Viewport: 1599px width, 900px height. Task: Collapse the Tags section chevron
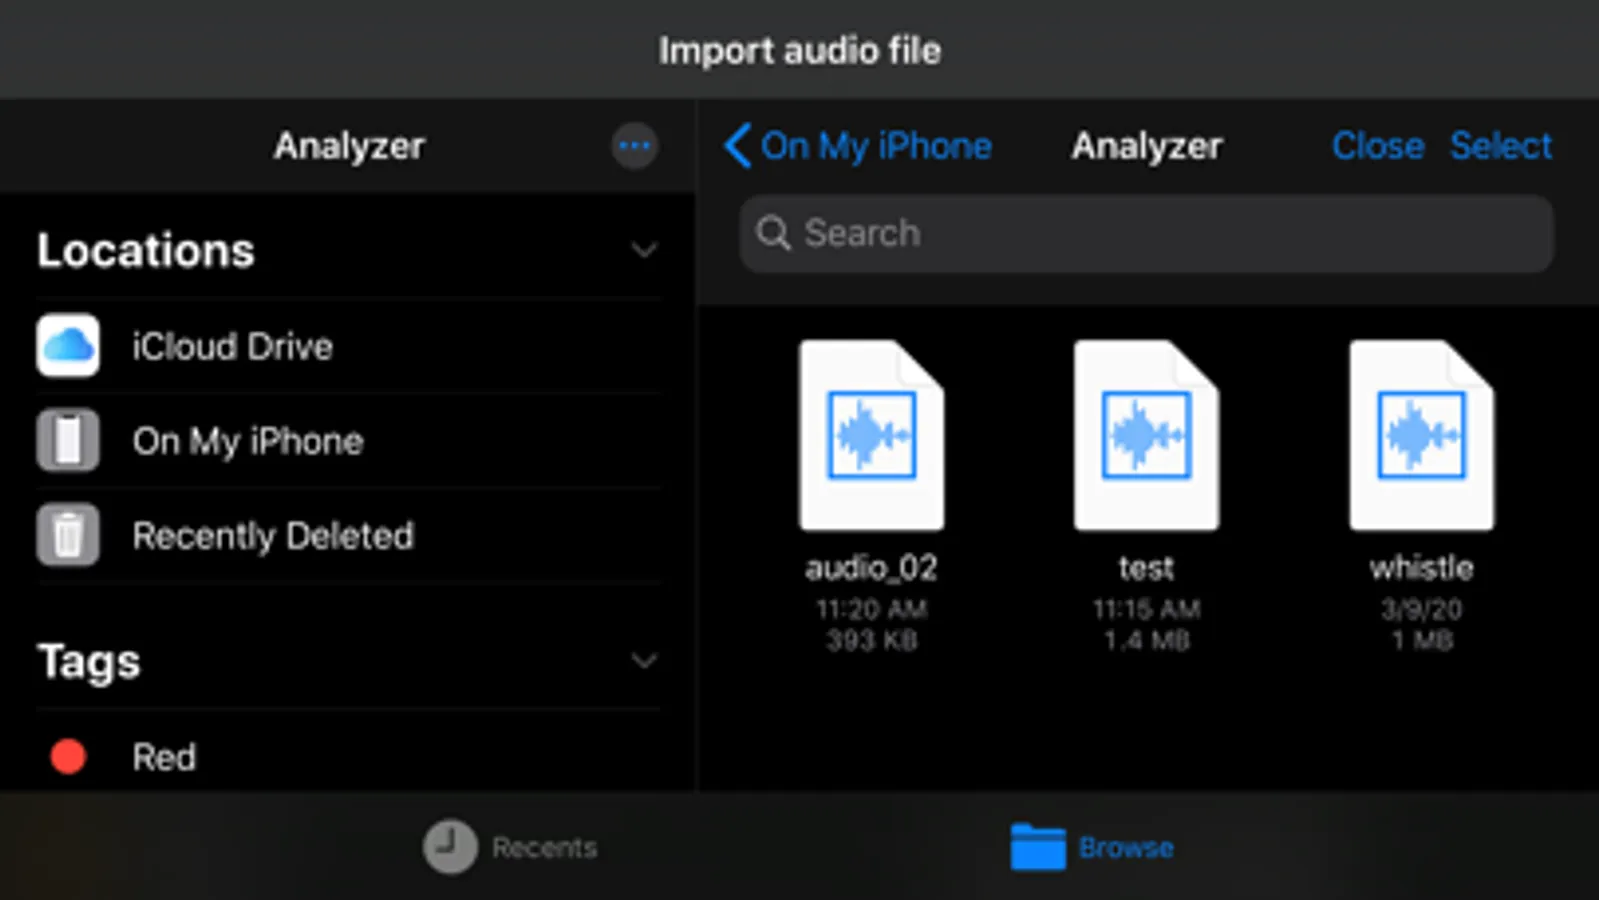pos(645,661)
